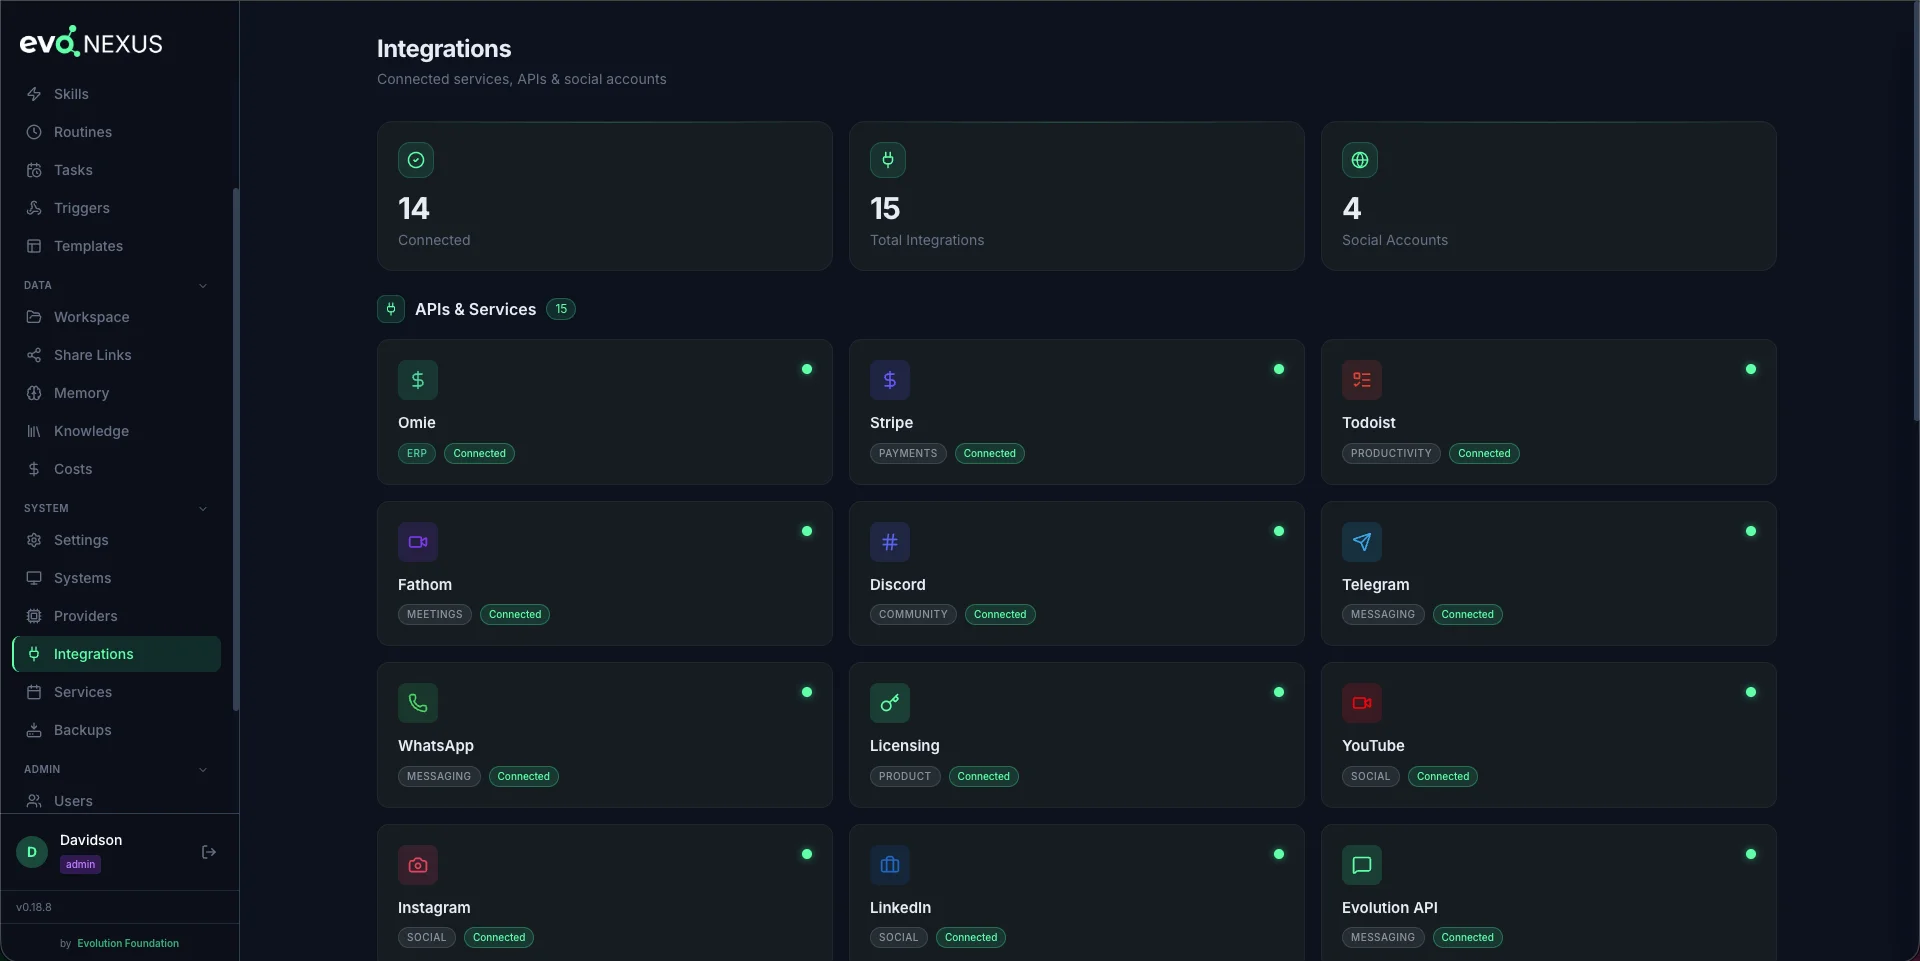Click the green status dot on Omie card
This screenshot has width=1920, height=961.
point(807,369)
